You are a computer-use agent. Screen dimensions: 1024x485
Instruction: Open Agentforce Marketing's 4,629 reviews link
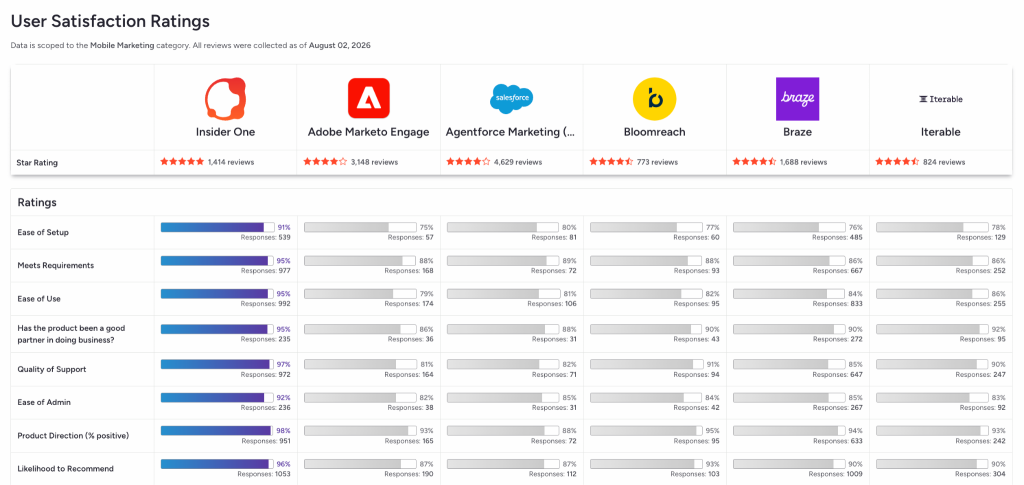(x=518, y=162)
